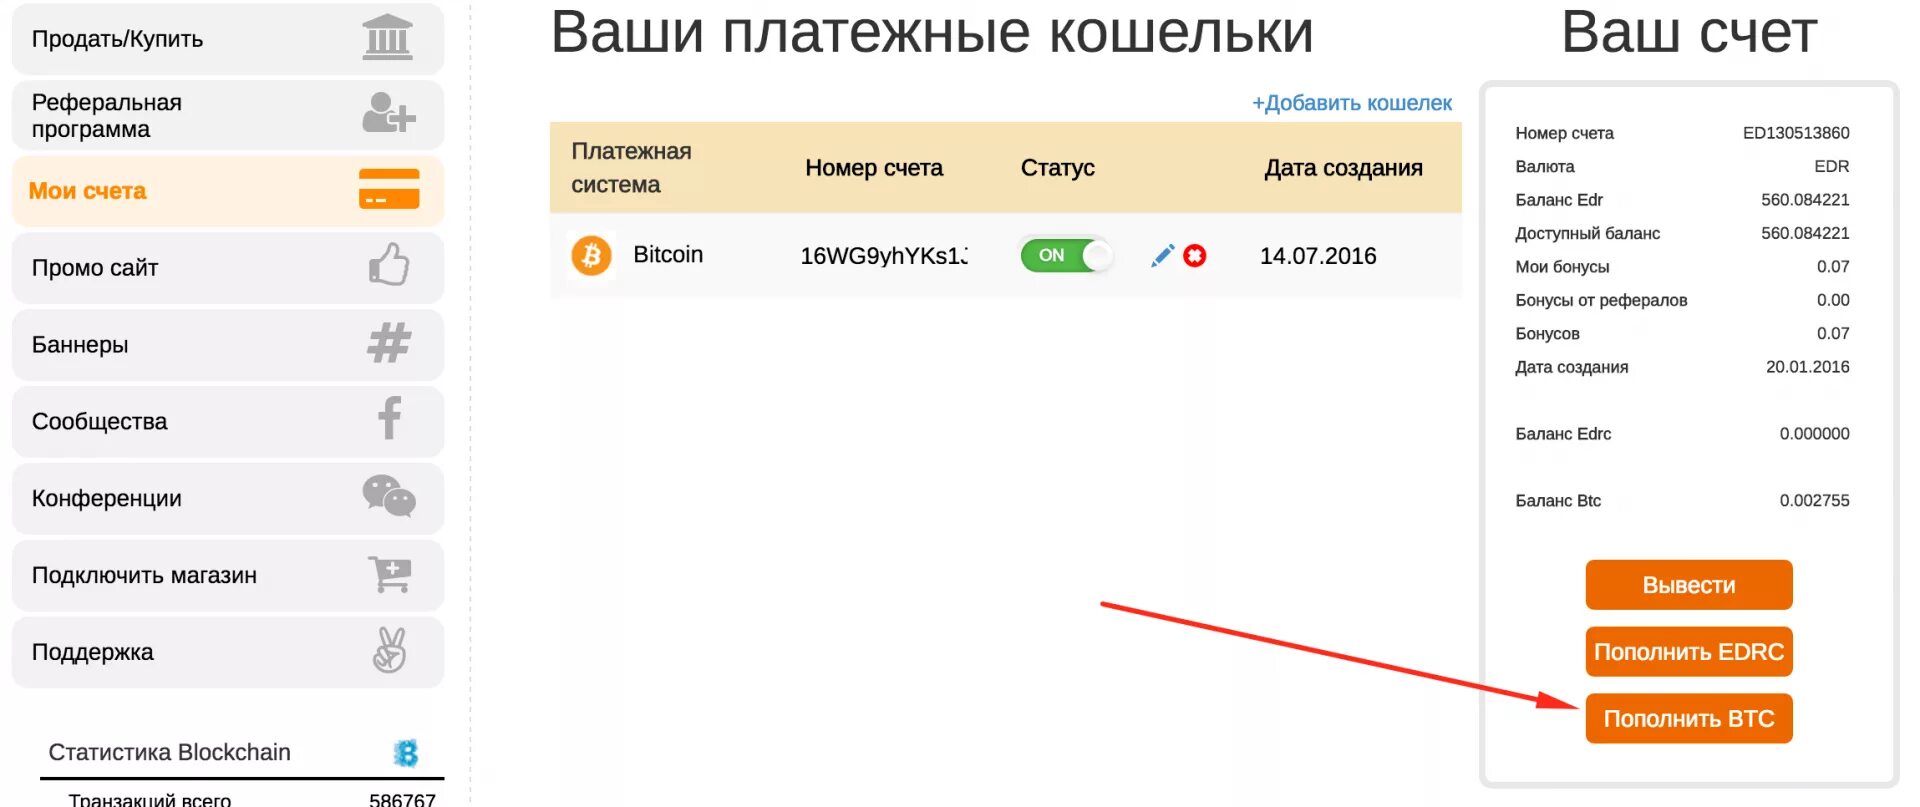Click the Ваши платежные кошельки heading
Screen dimensions: 1920x807
tap(932, 32)
